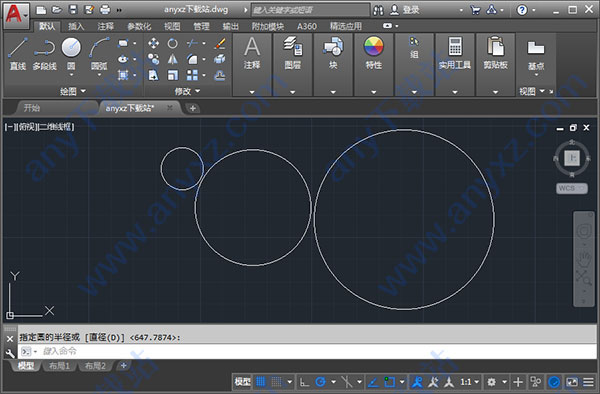The height and width of the screenshot is (394, 600).
Task: Select the Fillet tool icon
Action: click(x=192, y=59)
